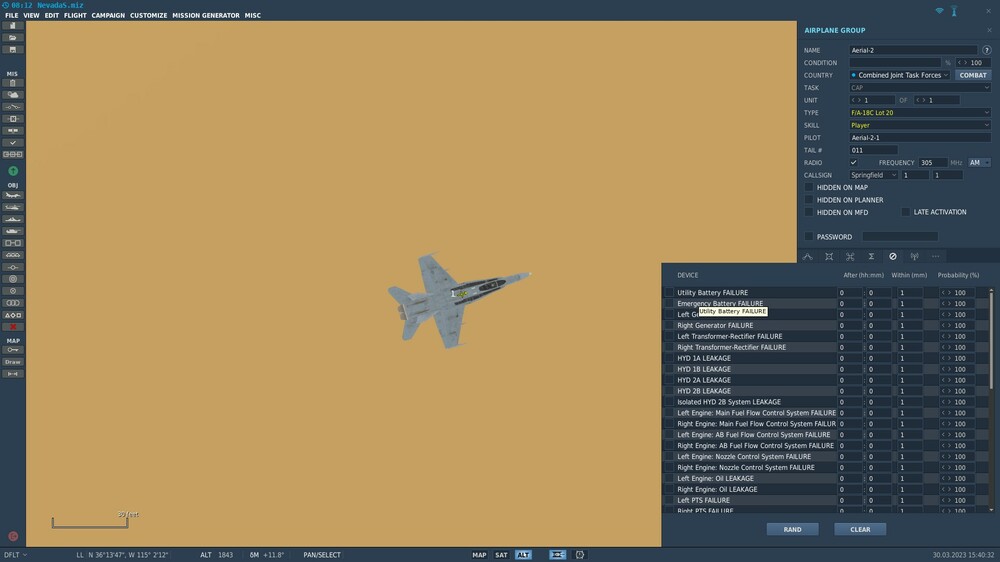
Task: Click the COMBAT button next to country
Action: pyautogui.click(x=973, y=75)
